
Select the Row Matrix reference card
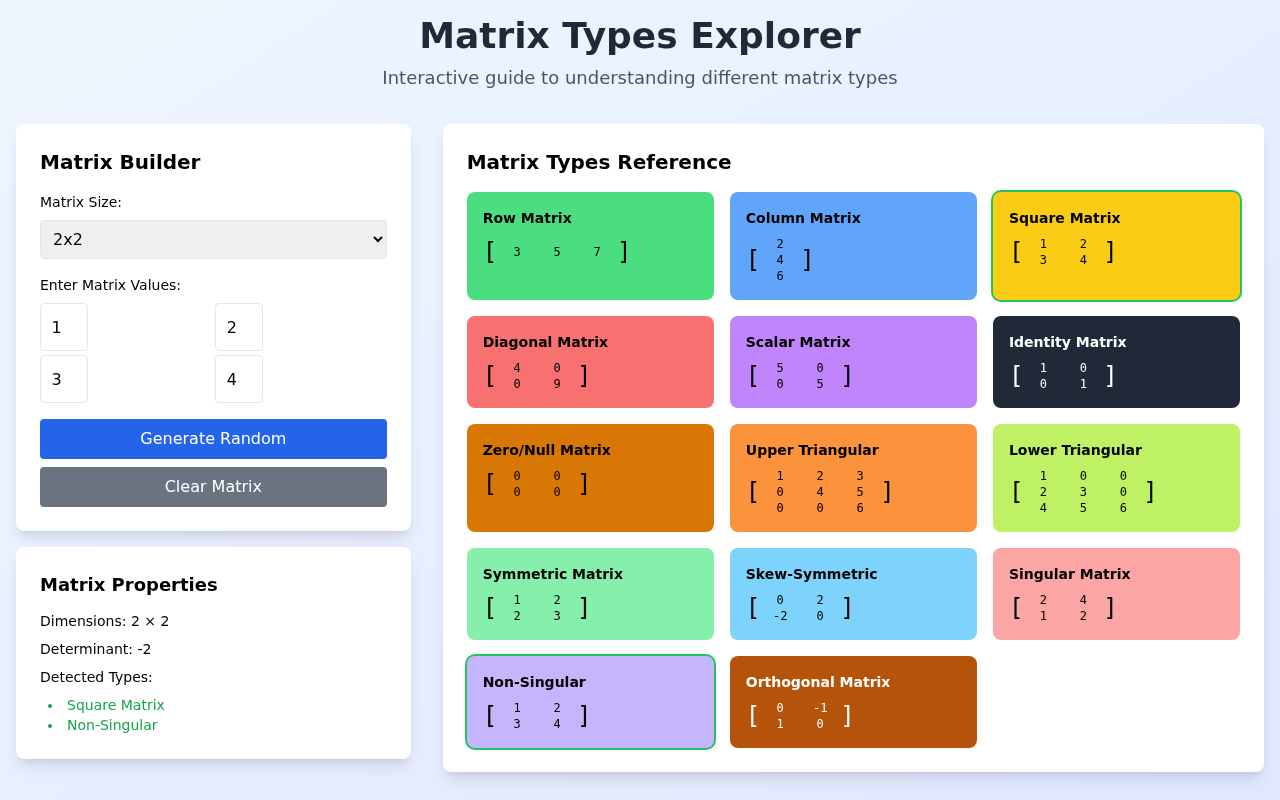tap(590, 245)
